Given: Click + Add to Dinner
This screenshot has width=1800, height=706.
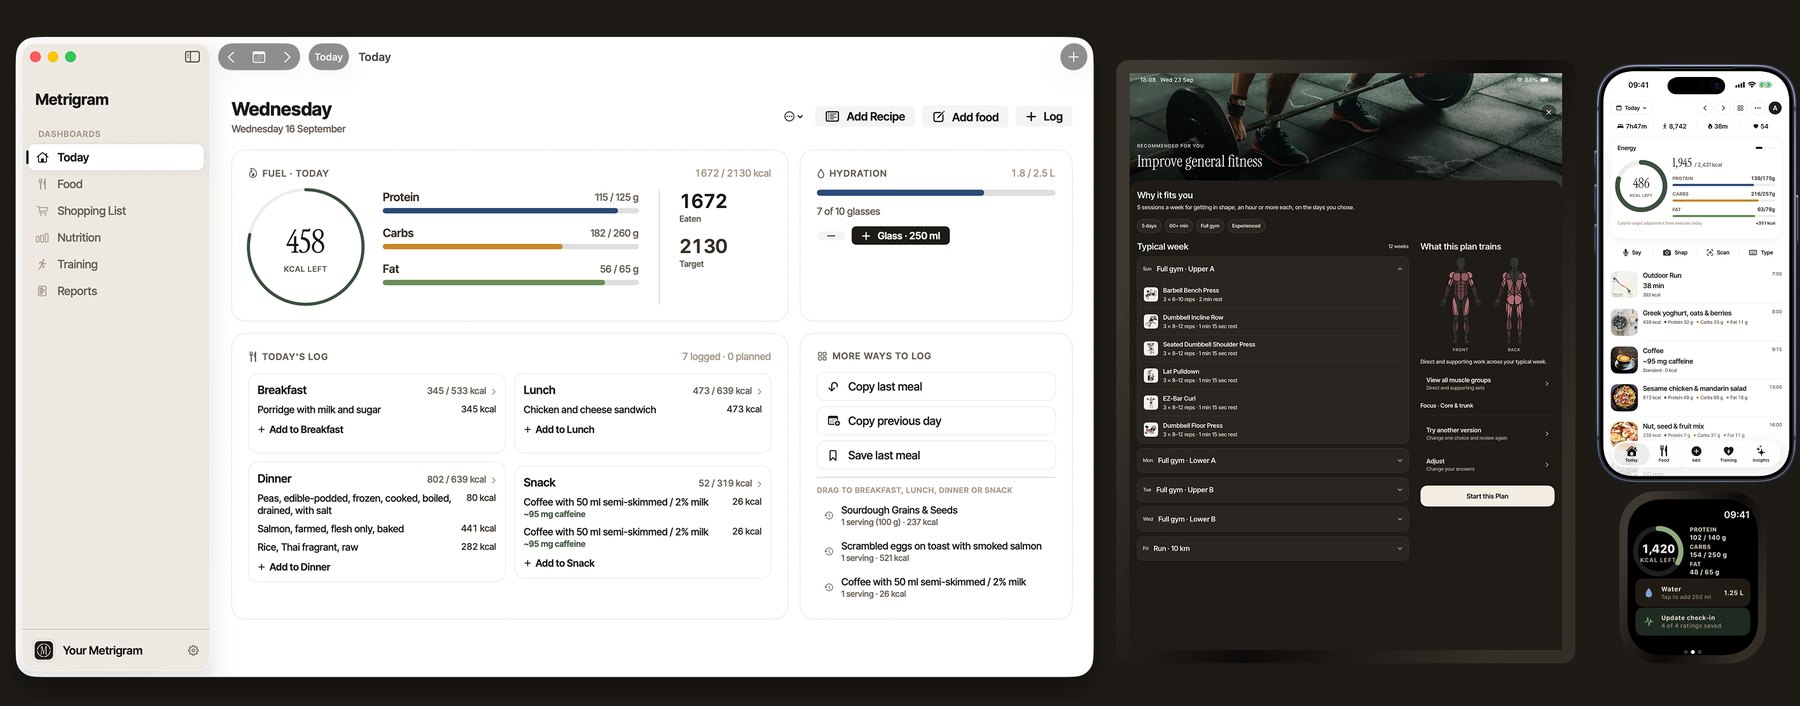Looking at the screenshot, I should [294, 567].
